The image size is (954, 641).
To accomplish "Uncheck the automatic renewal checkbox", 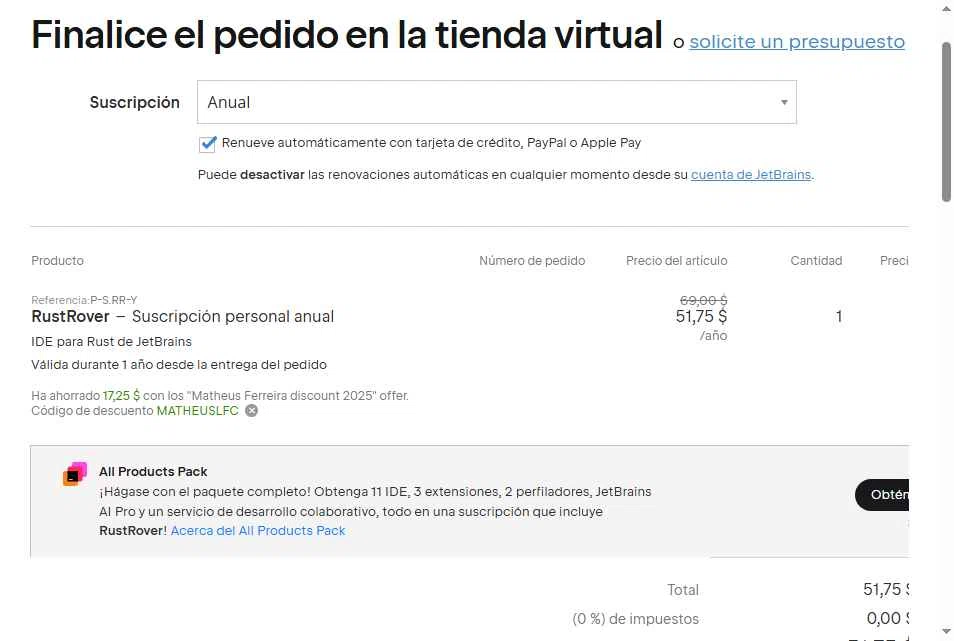I will pos(207,144).
